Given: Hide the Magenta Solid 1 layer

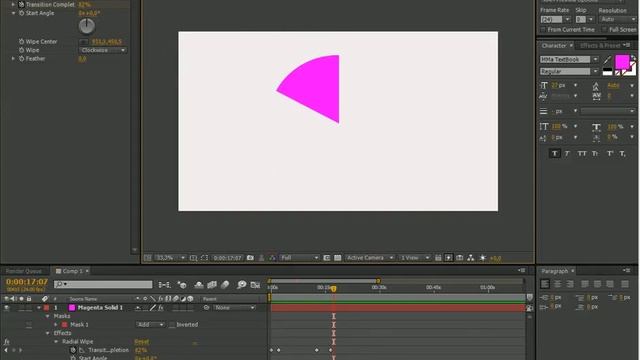Looking at the screenshot, I should click(x=7, y=308).
